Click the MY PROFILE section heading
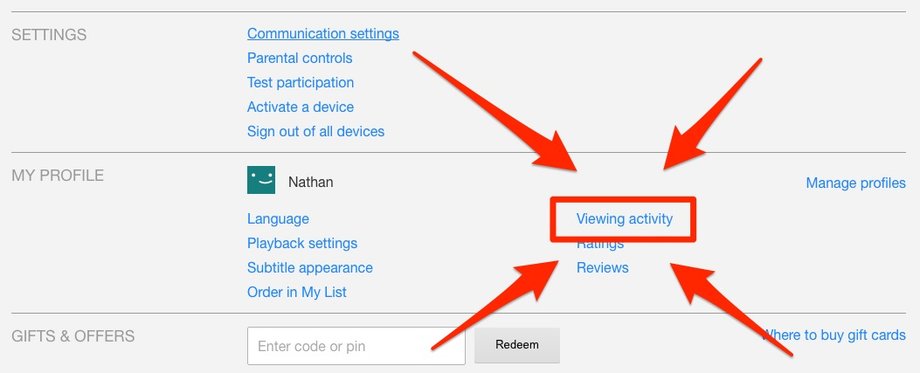920x373 pixels. [58, 175]
